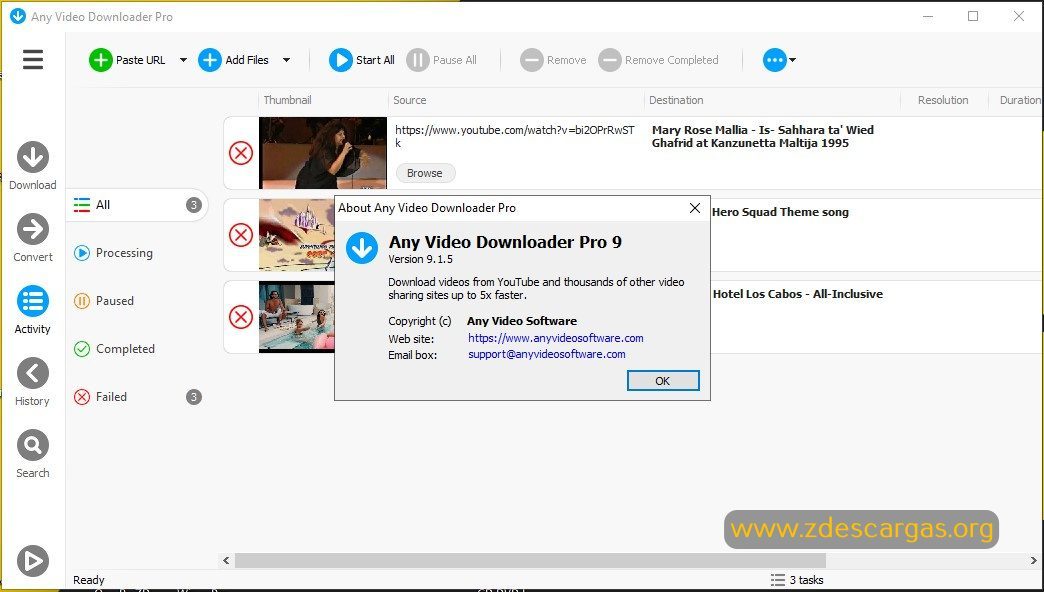Select the Download sidebar icon
1044x592 pixels.
click(33, 157)
